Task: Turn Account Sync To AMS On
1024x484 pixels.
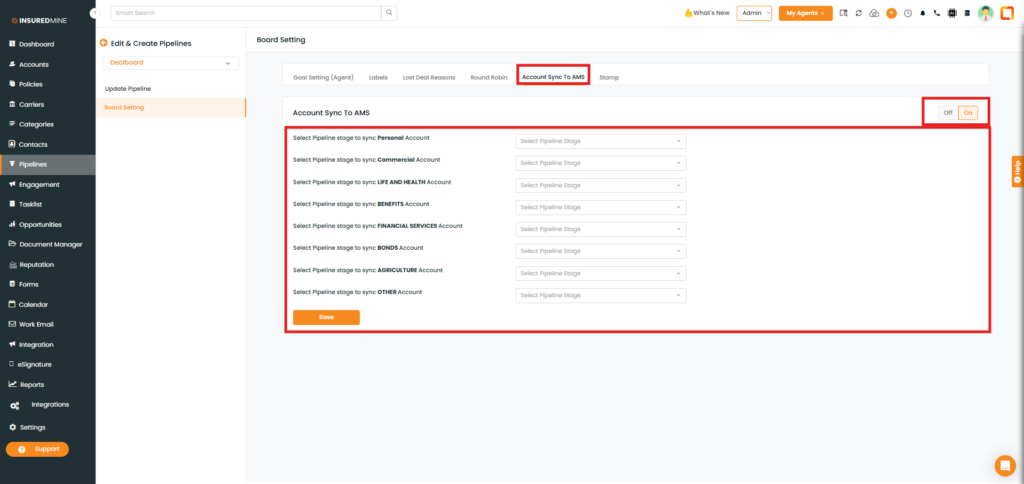Action: [967, 113]
